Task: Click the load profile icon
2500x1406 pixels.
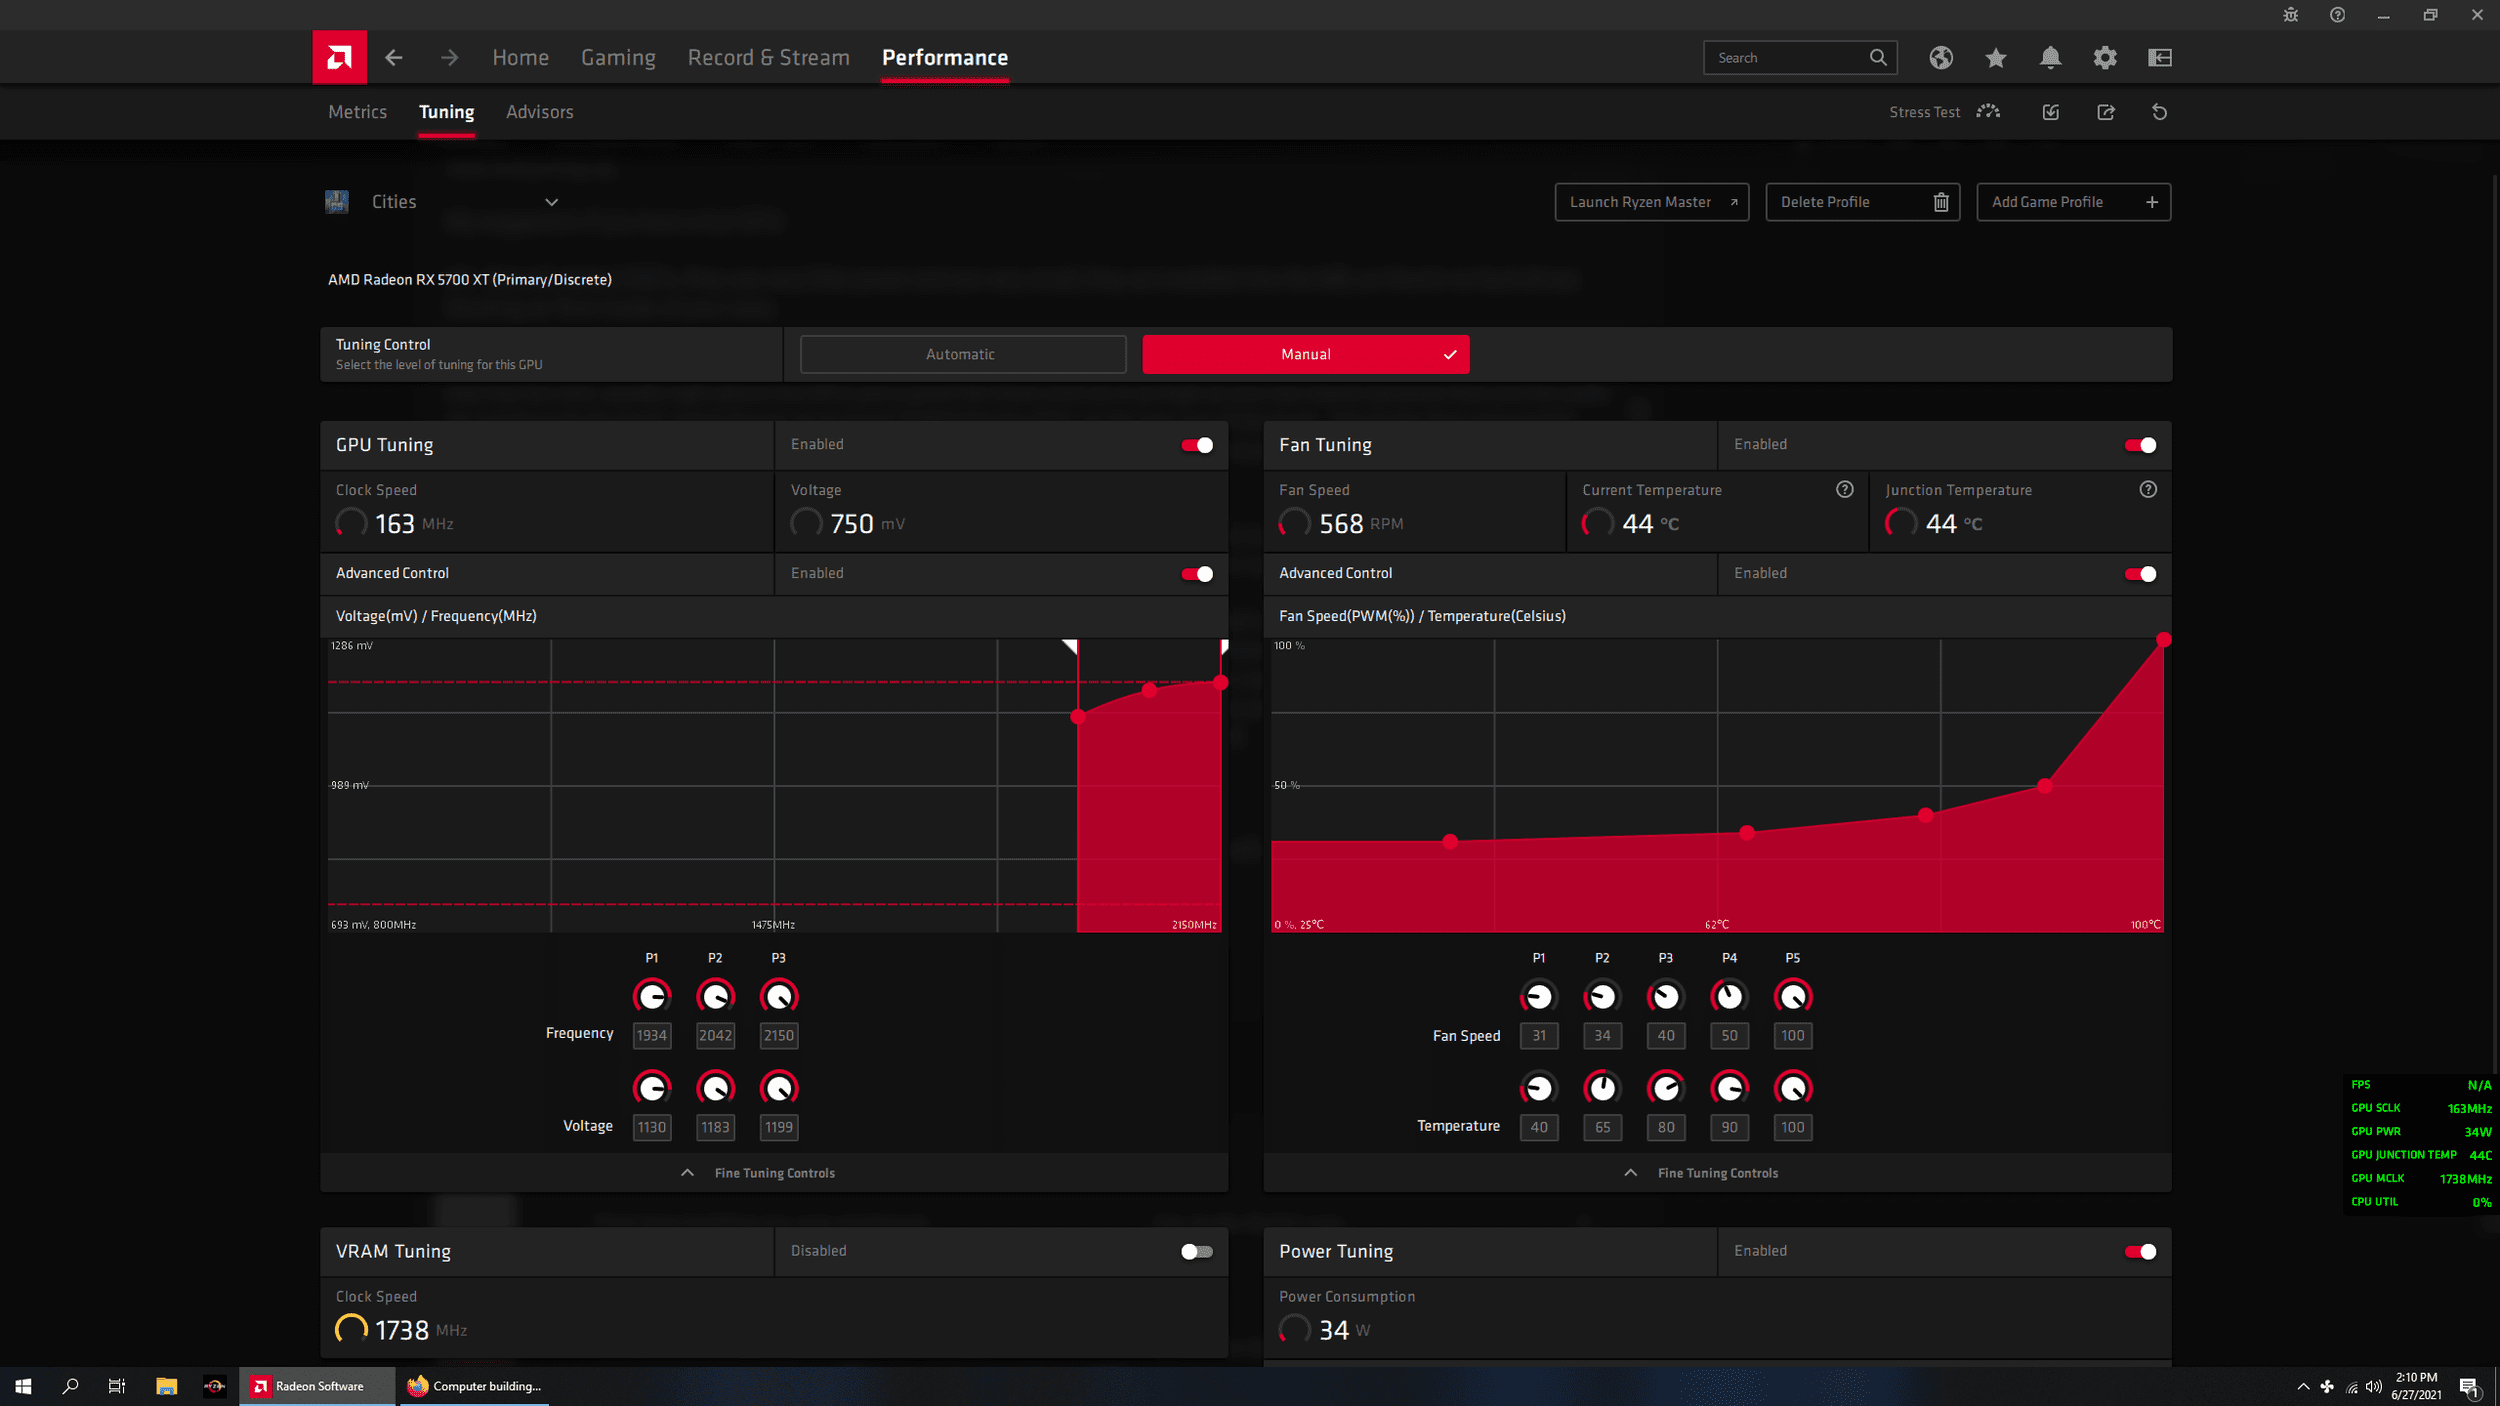Action: [2051, 112]
